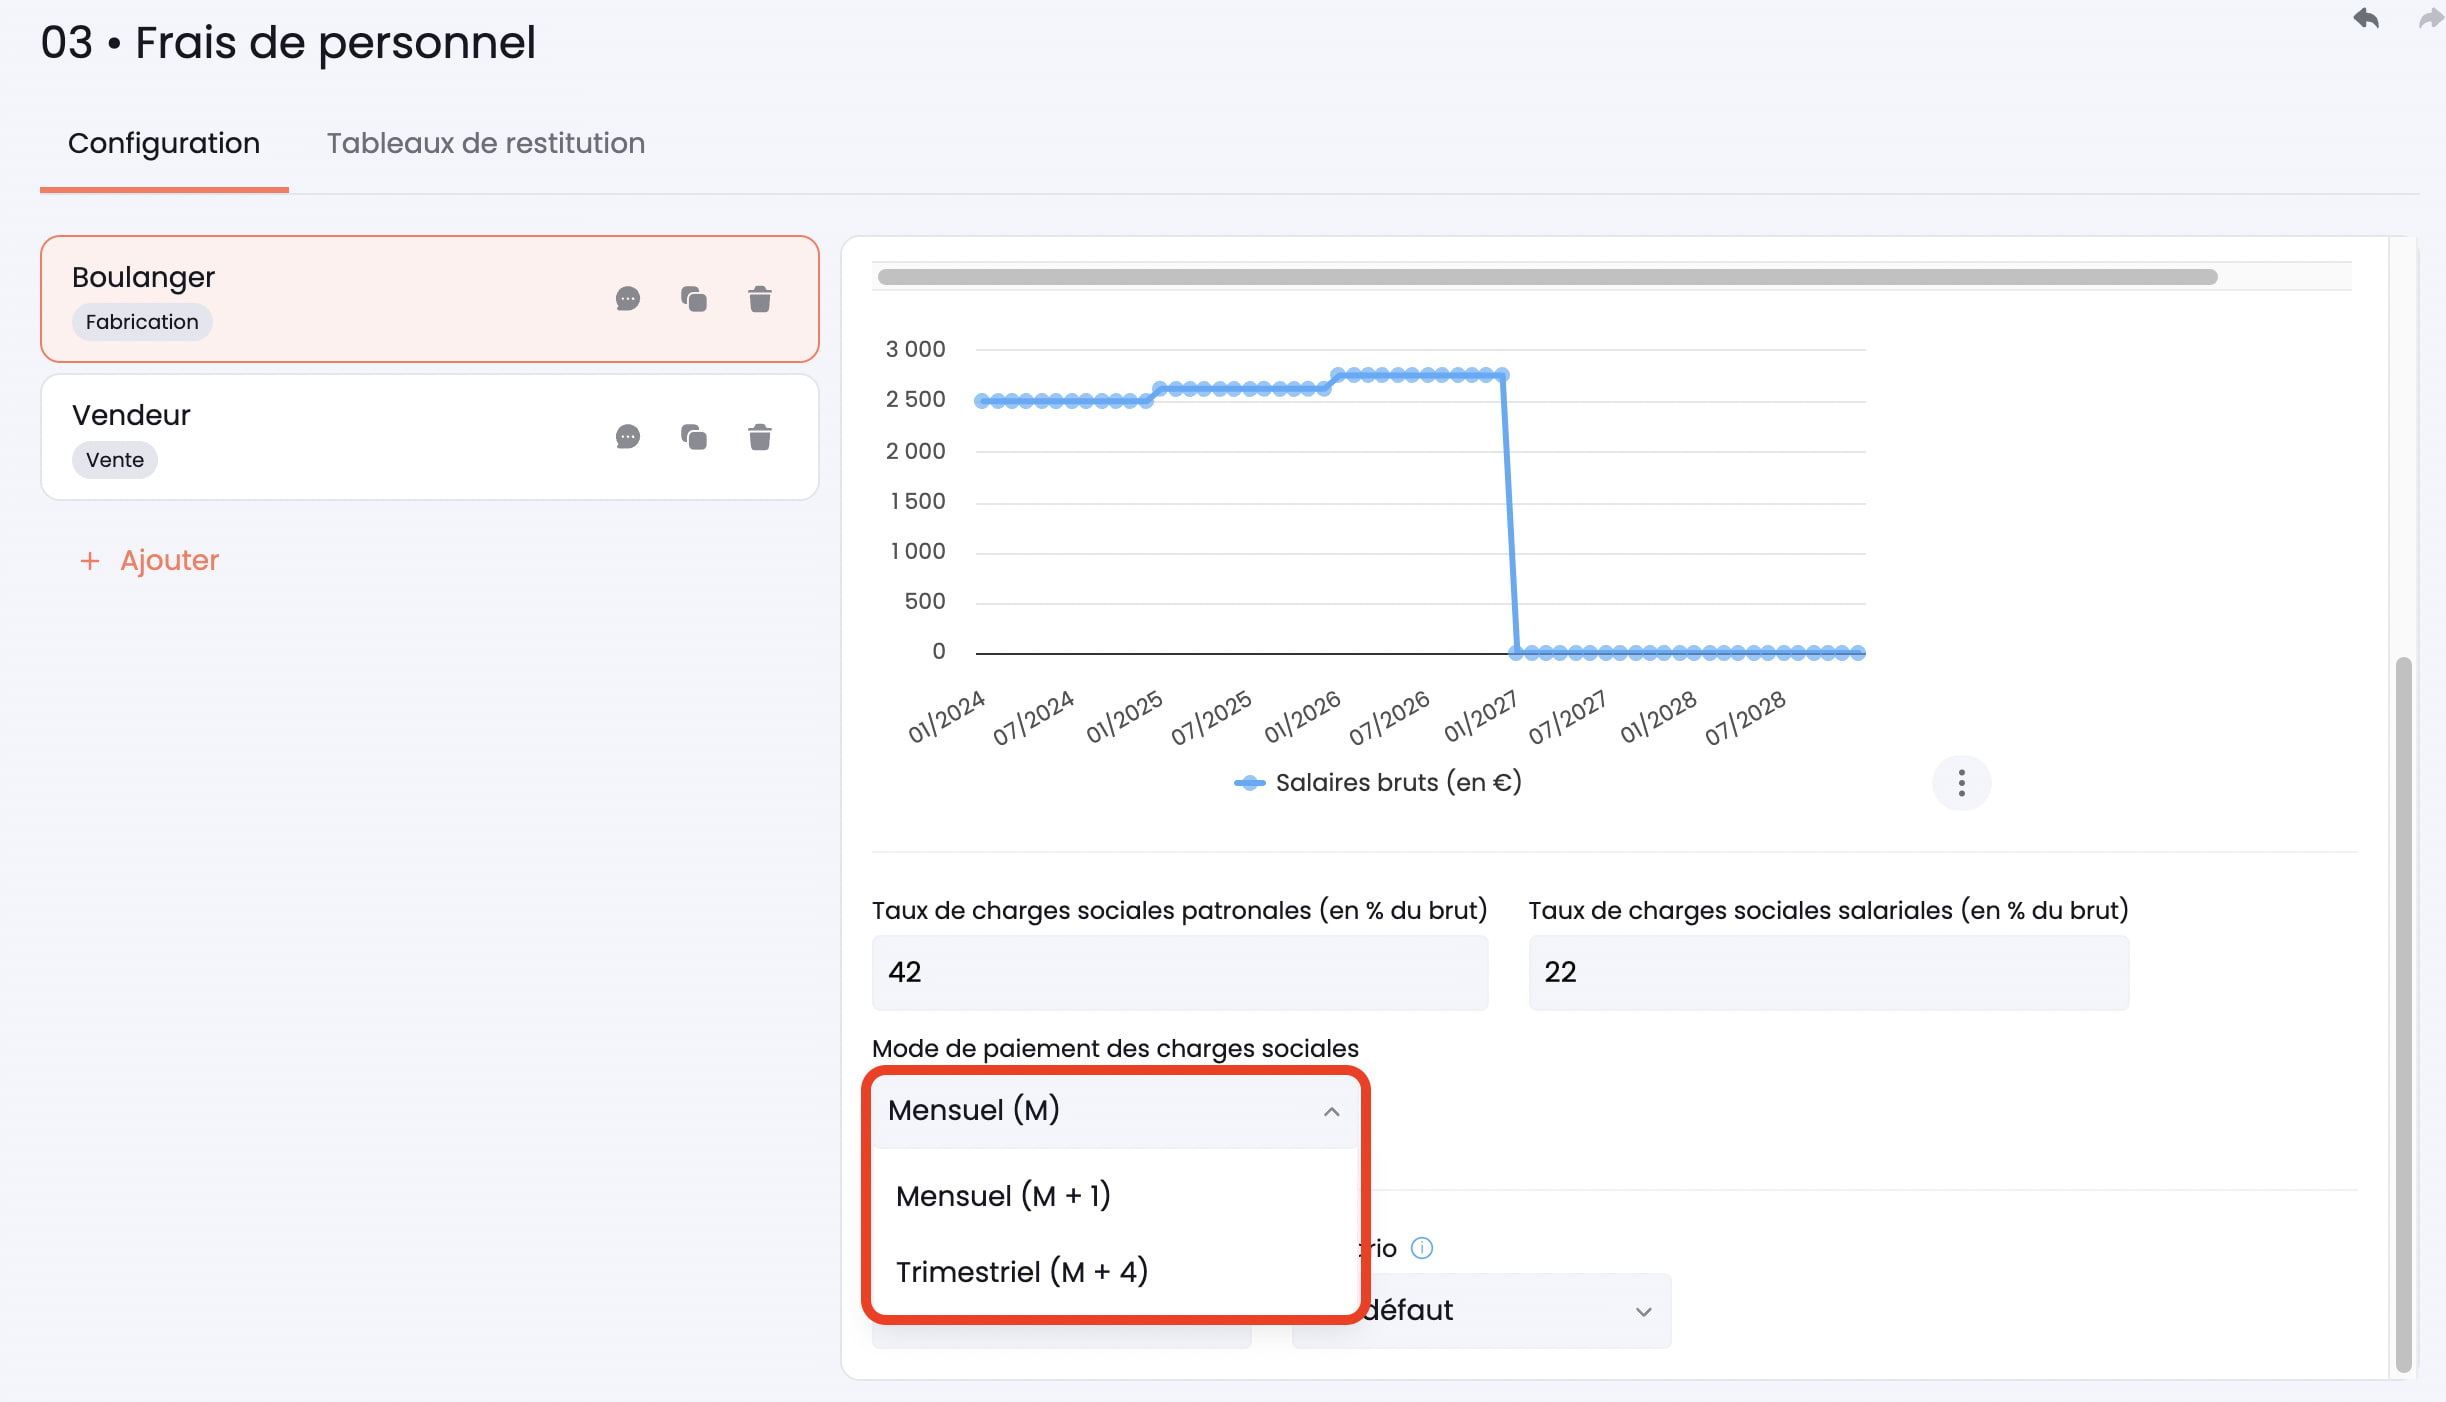Toggle Salaires bruts legend series
Screen dimensions: 2446x1402
pos(1378,783)
